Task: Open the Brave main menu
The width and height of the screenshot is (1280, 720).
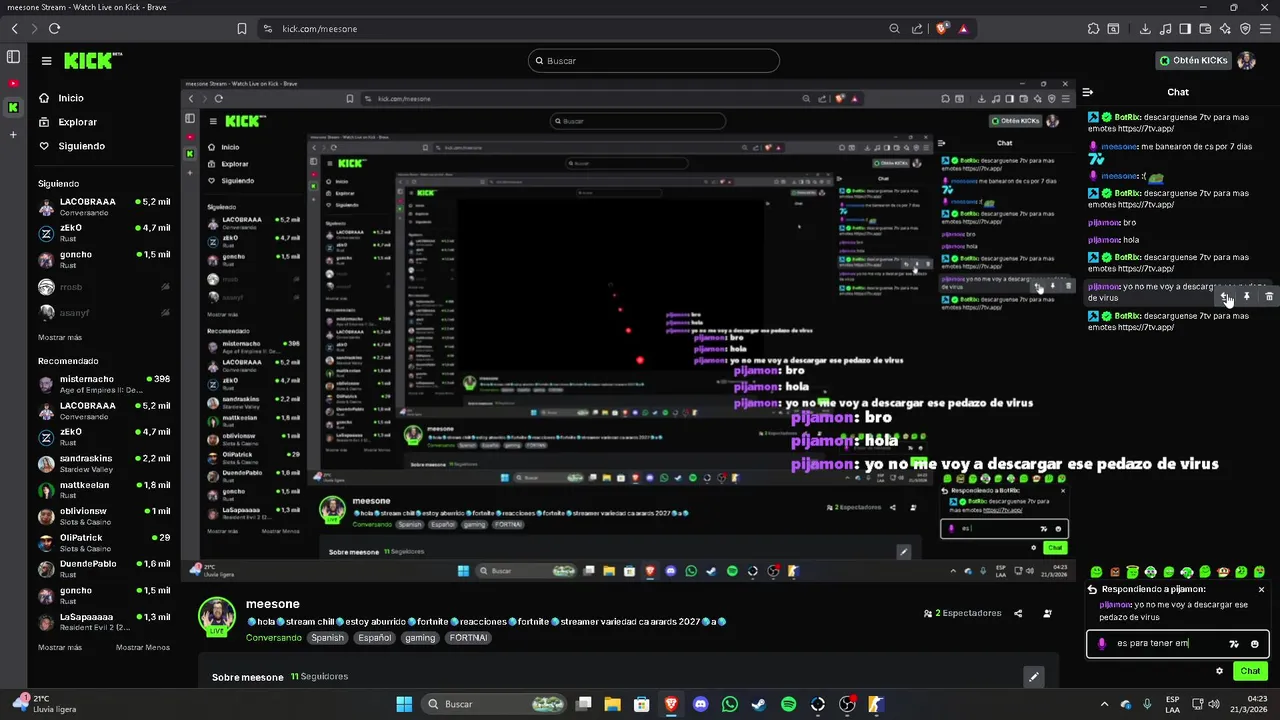Action: point(1266,29)
